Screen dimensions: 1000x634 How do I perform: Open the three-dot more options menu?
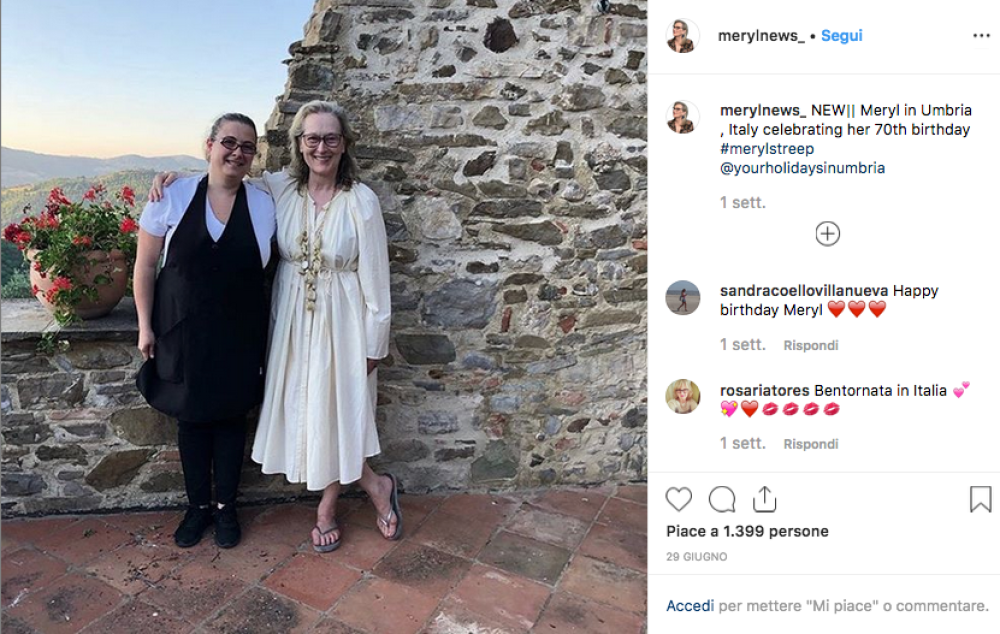tap(981, 36)
